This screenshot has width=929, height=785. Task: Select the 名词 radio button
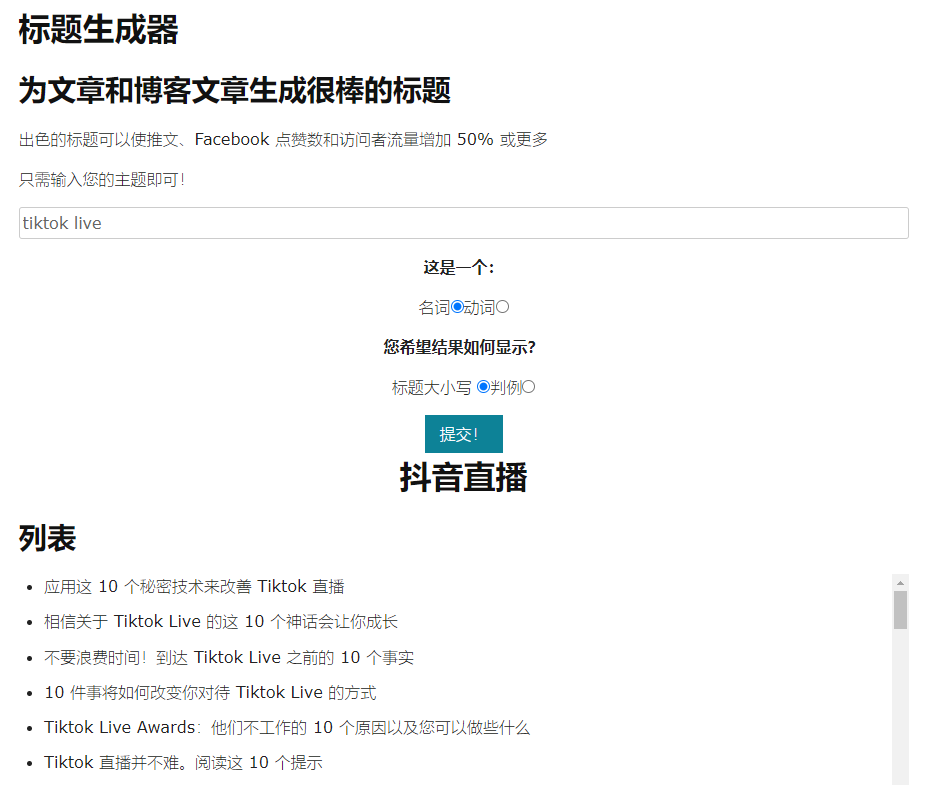coord(457,307)
